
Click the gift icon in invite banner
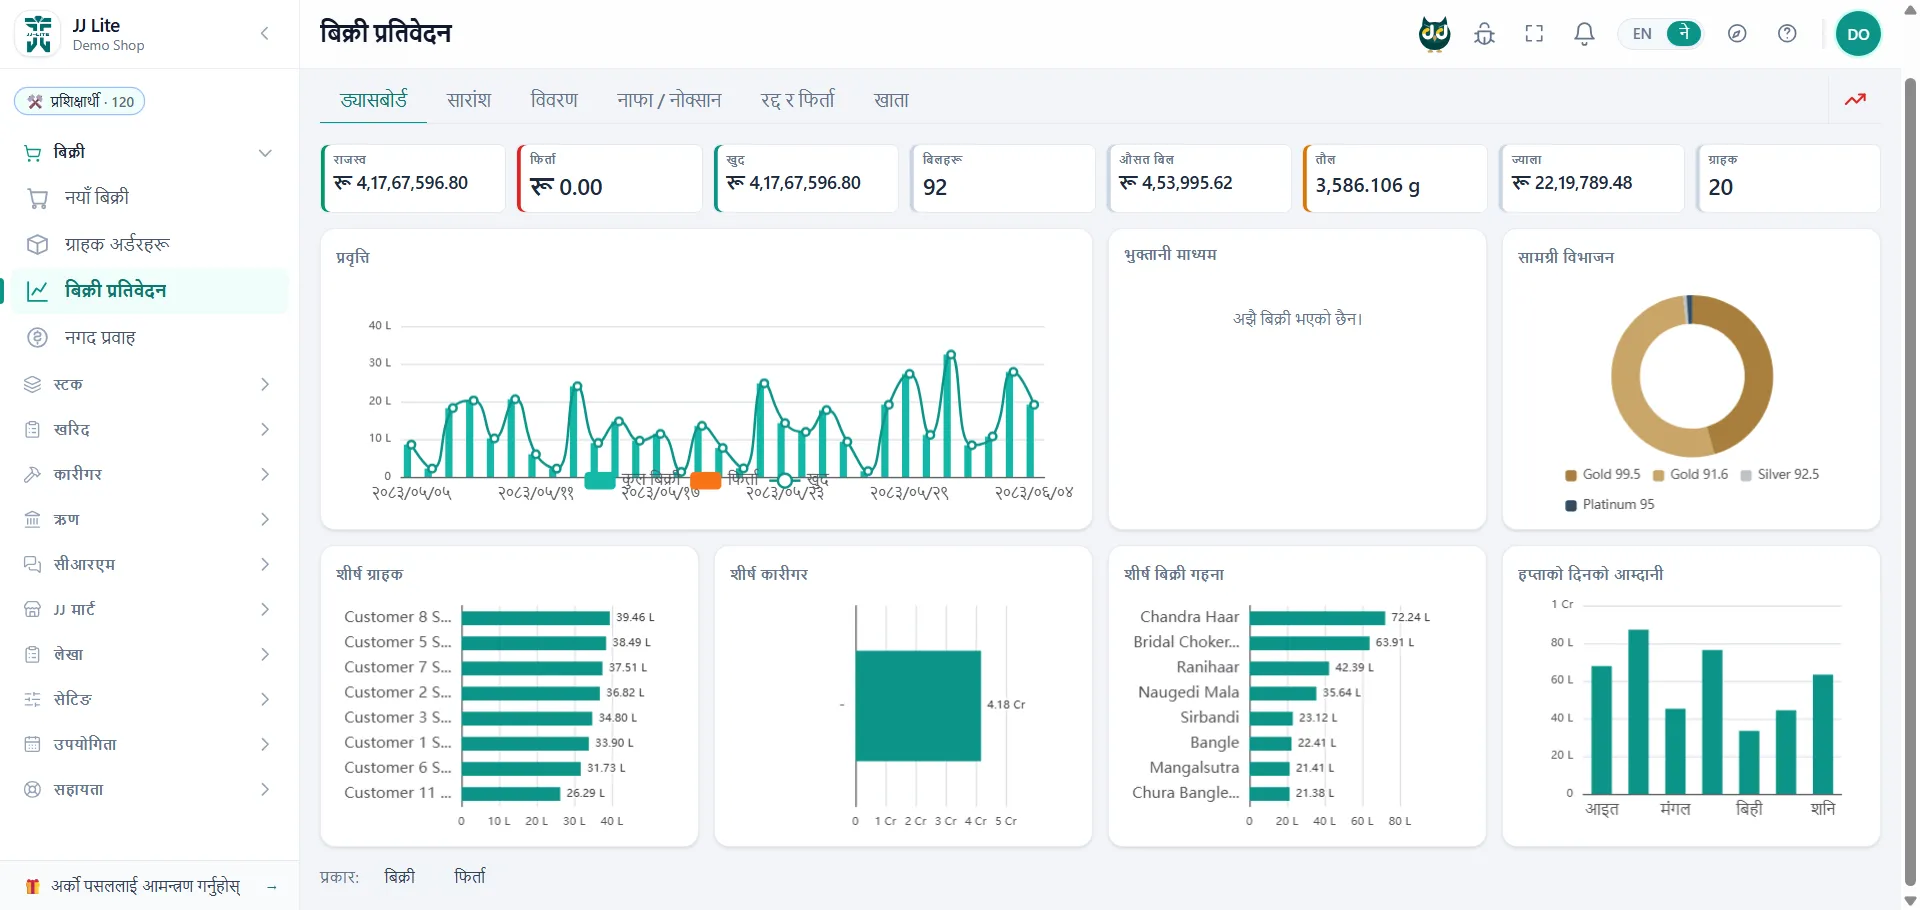(x=32, y=886)
